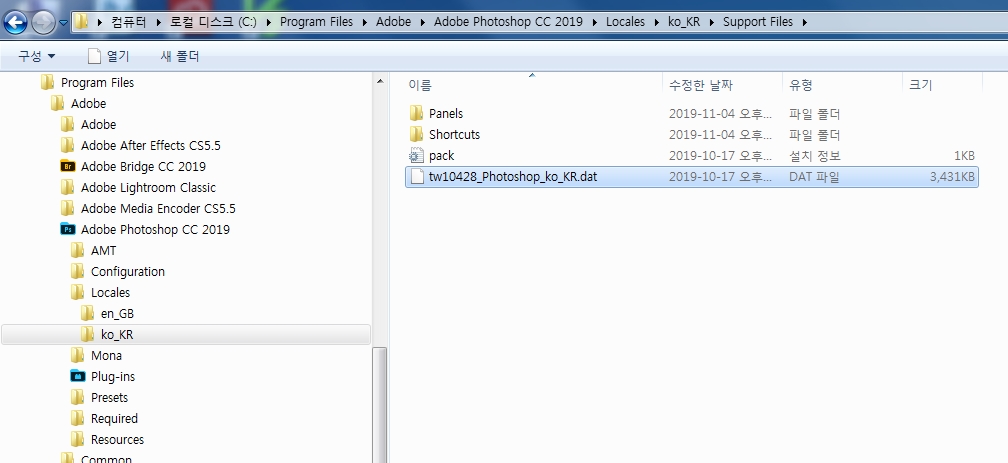Select Adobe Media Encoder CS5.5 folder
1008x463 pixels.
point(158,209)
